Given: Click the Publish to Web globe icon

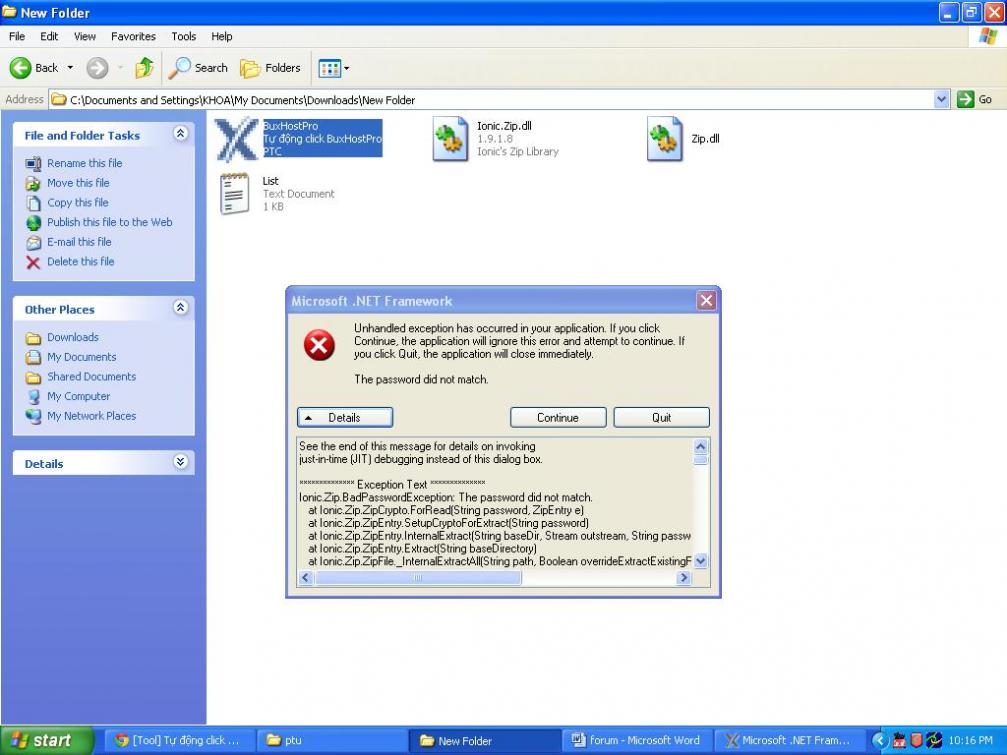Looking at the screenshot, I should pos(33,223).
